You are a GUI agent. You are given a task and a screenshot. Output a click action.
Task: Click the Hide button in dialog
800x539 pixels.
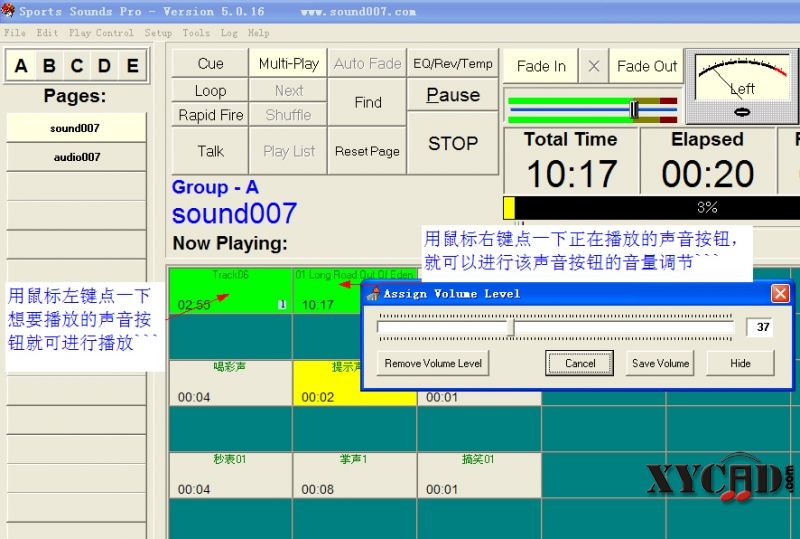740,363
